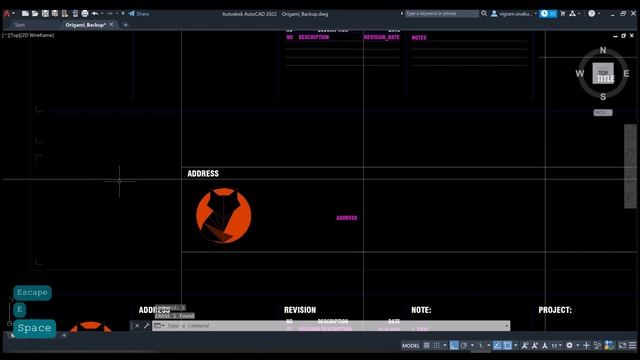The width and height of the screenshot is (640, 360).
Task: Click the workspace switching gear icon
Action: click(569, 346)
